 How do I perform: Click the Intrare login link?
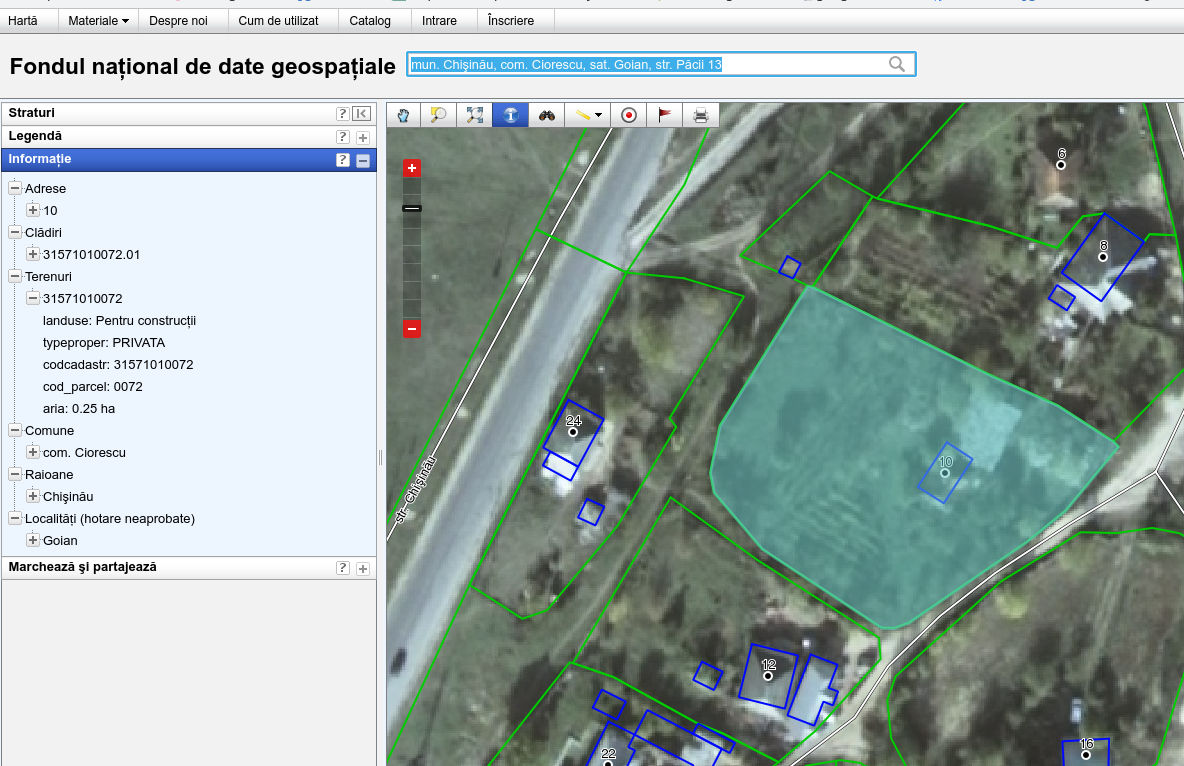439,20
